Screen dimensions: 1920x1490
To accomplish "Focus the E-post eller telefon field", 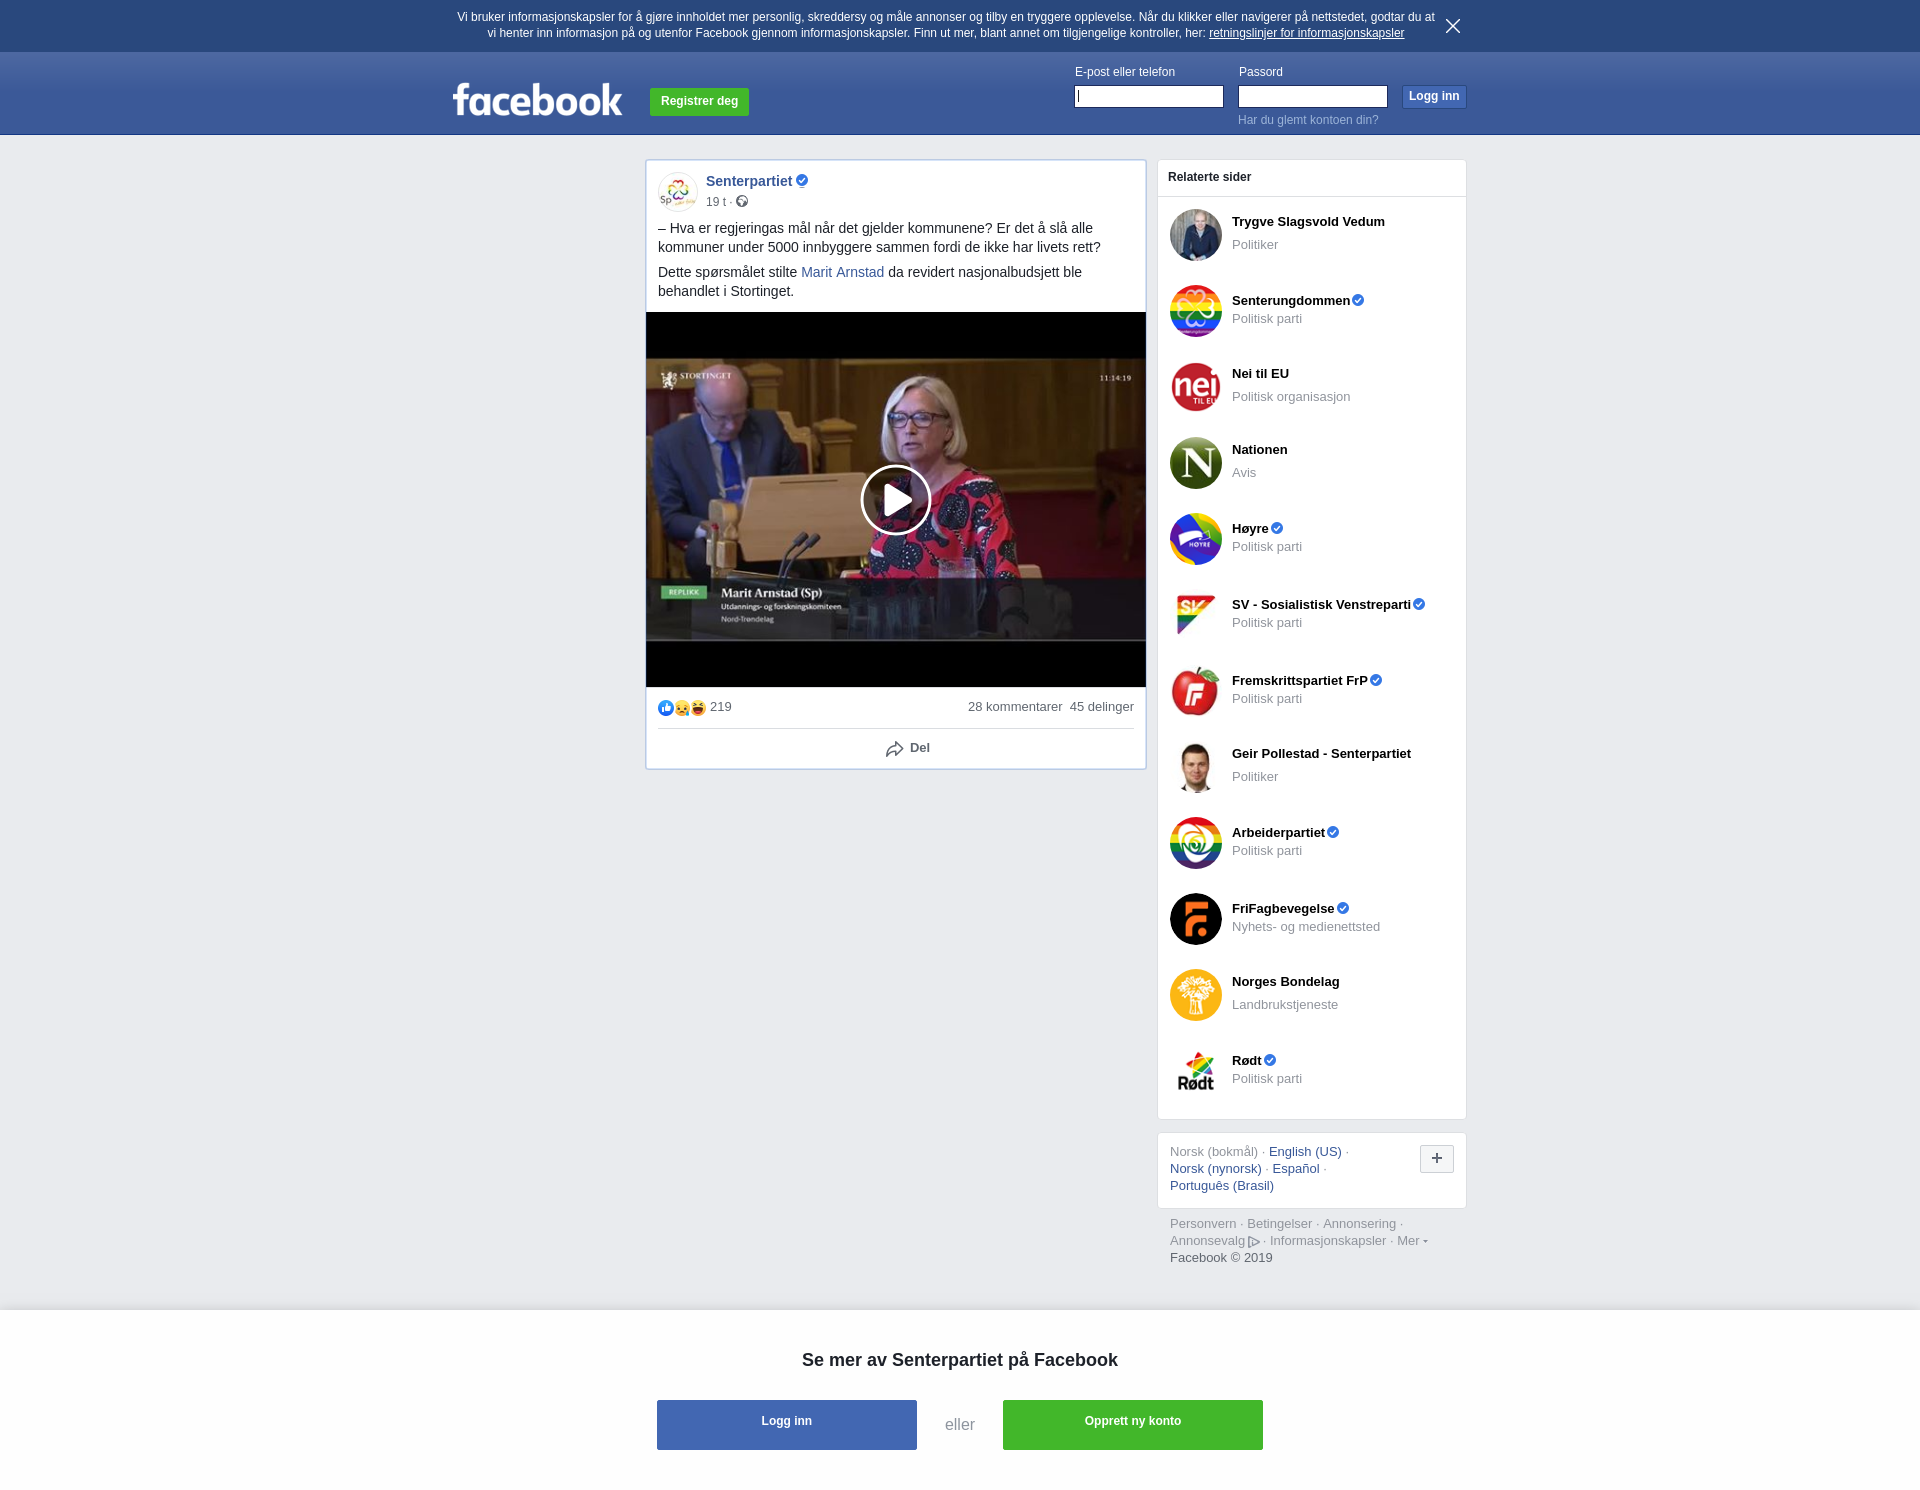I will tap(1149, 96).
